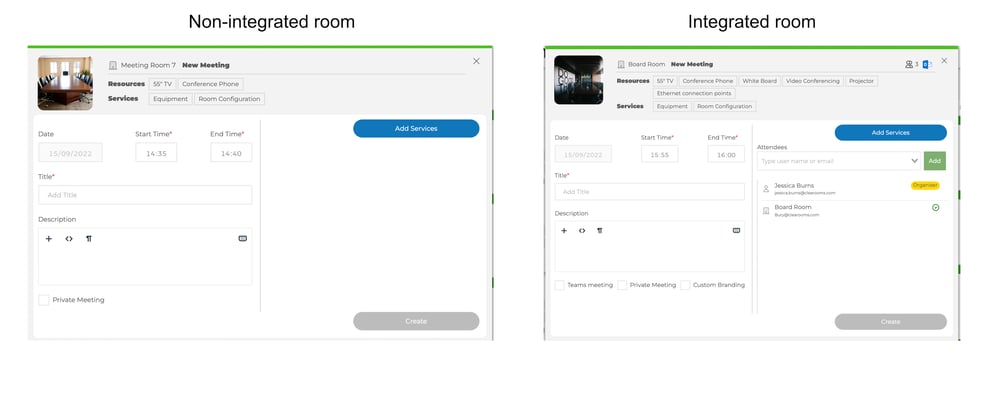Click the keyboard icon in Board Room description
The image size is (1005, 395).
(x=736, y=230)
